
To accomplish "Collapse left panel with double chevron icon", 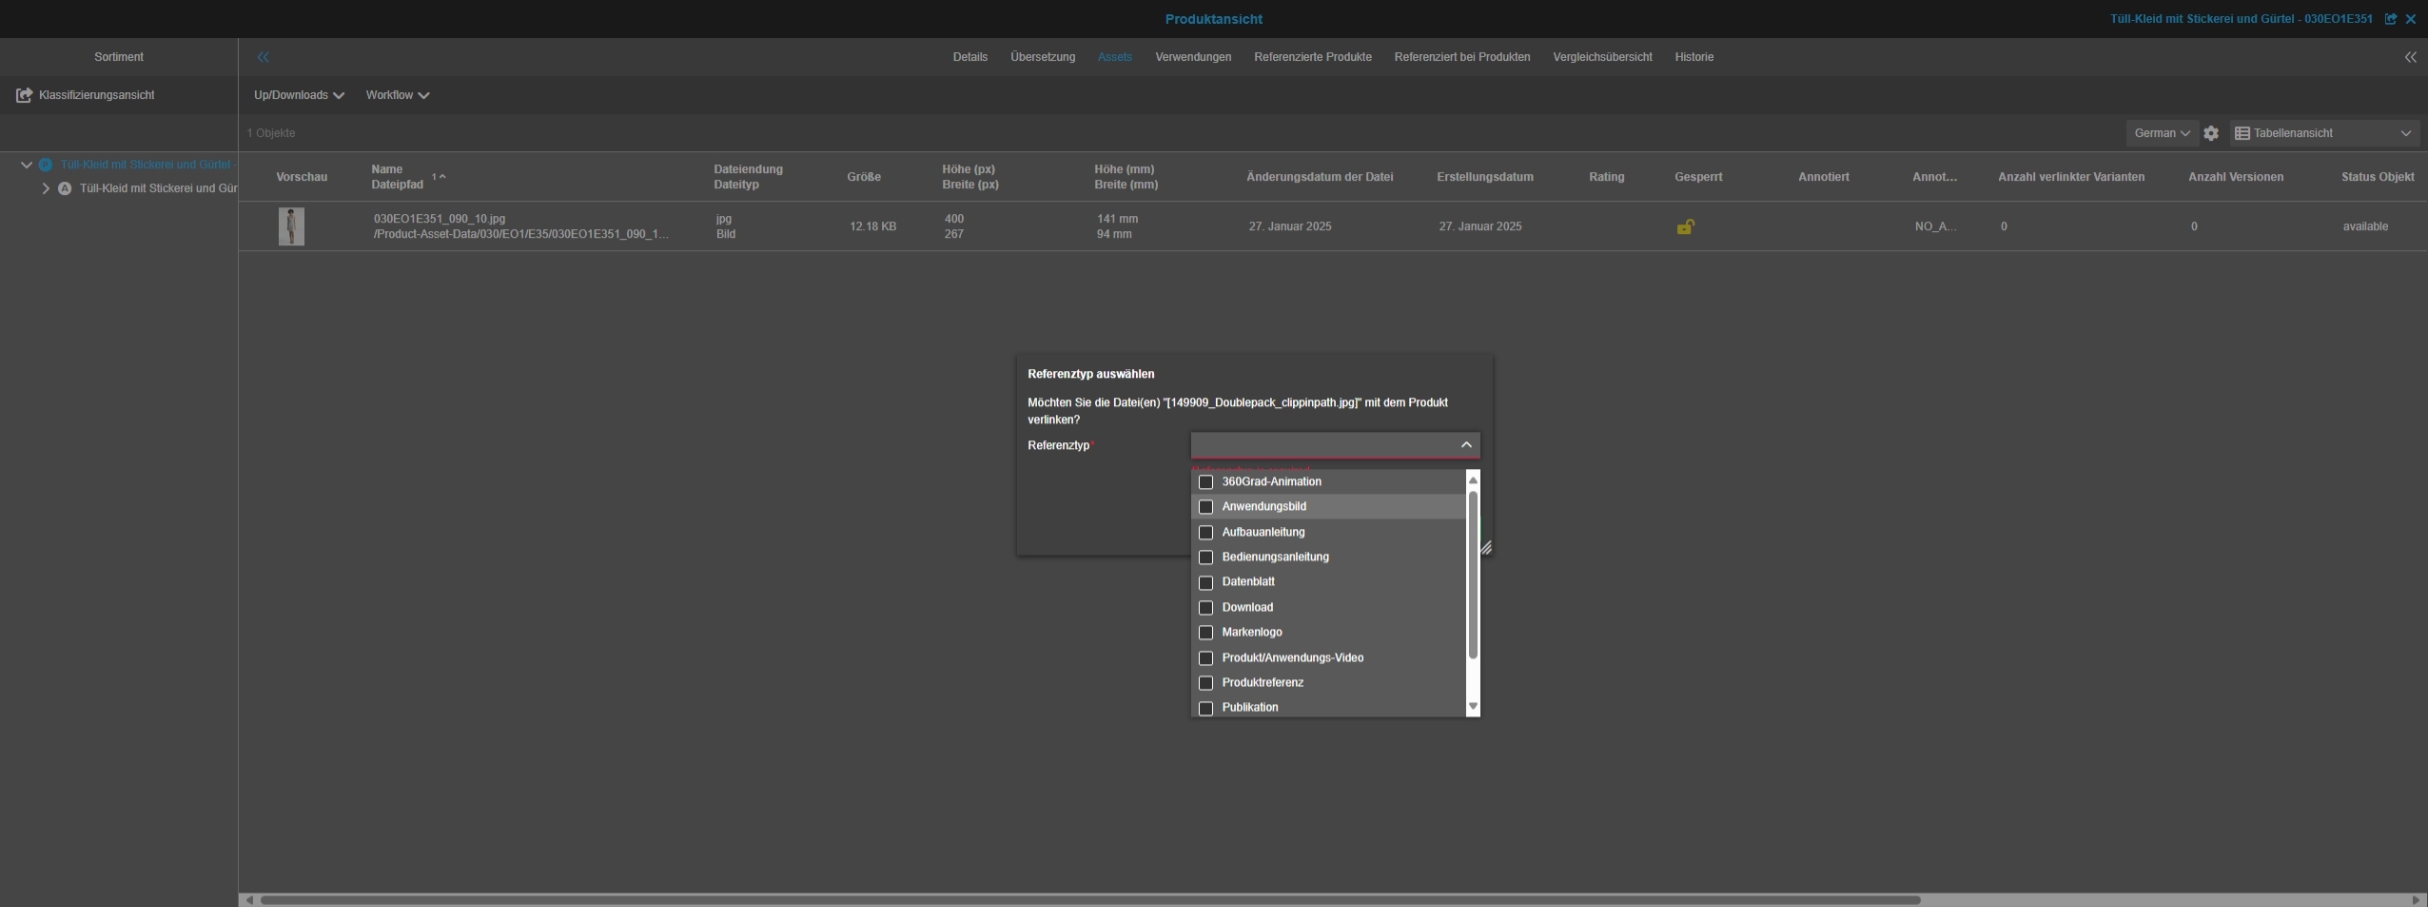I will [263, 57].
